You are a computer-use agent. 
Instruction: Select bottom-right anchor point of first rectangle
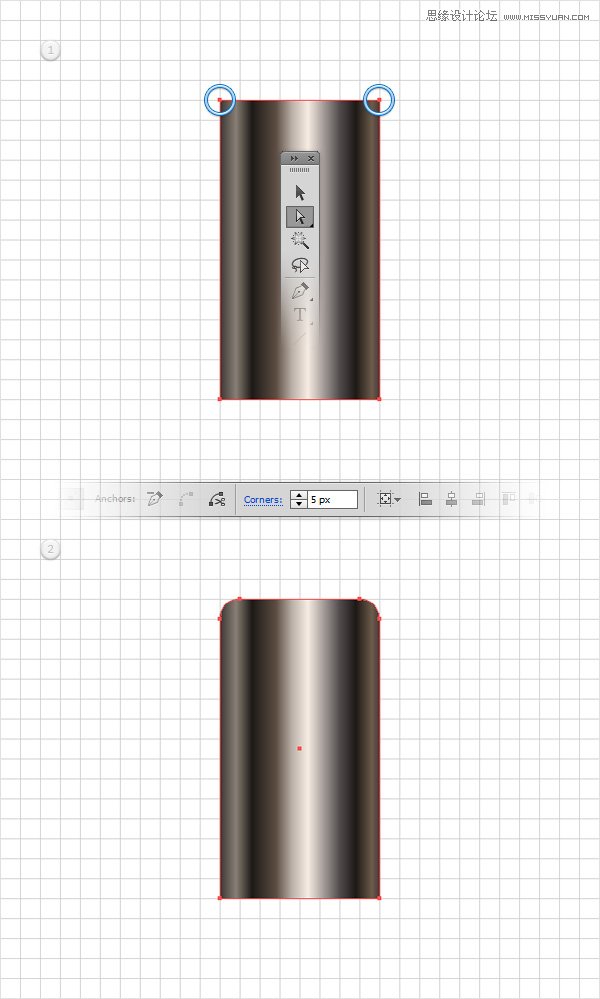tap(379, 399)
